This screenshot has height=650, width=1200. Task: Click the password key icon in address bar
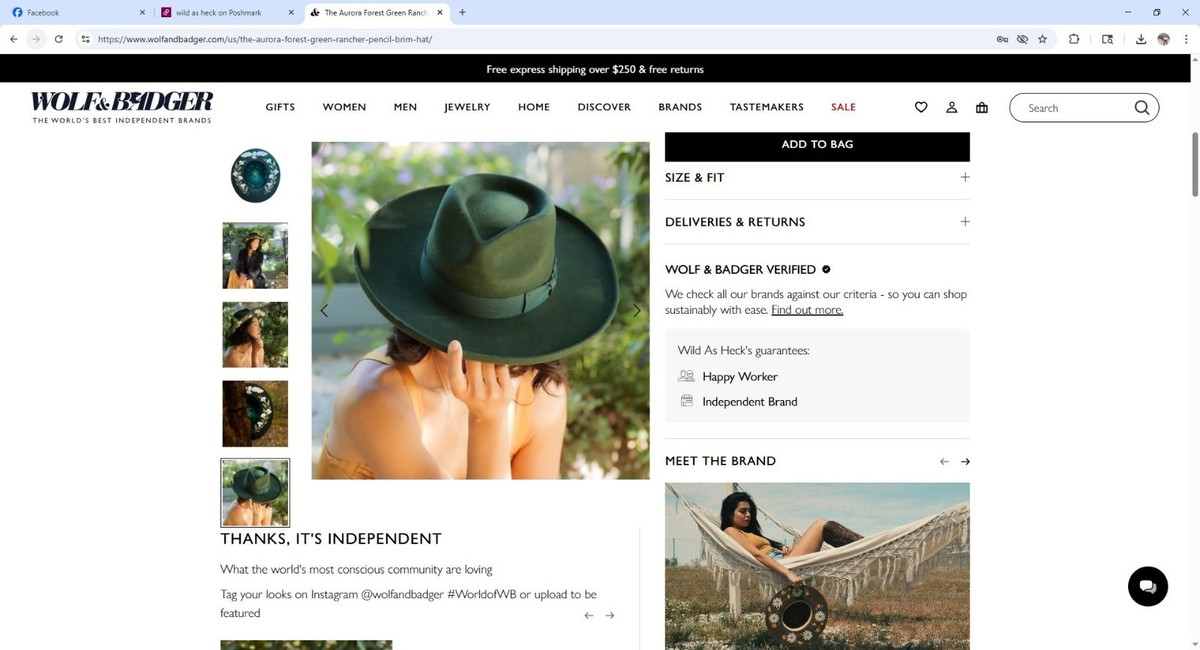[1002, 39]
